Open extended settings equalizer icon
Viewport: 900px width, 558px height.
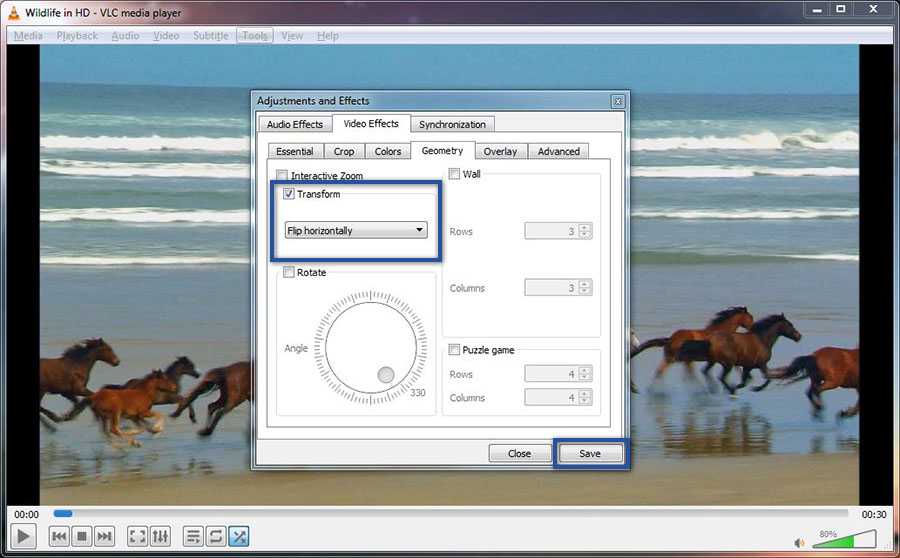point(161,537)
